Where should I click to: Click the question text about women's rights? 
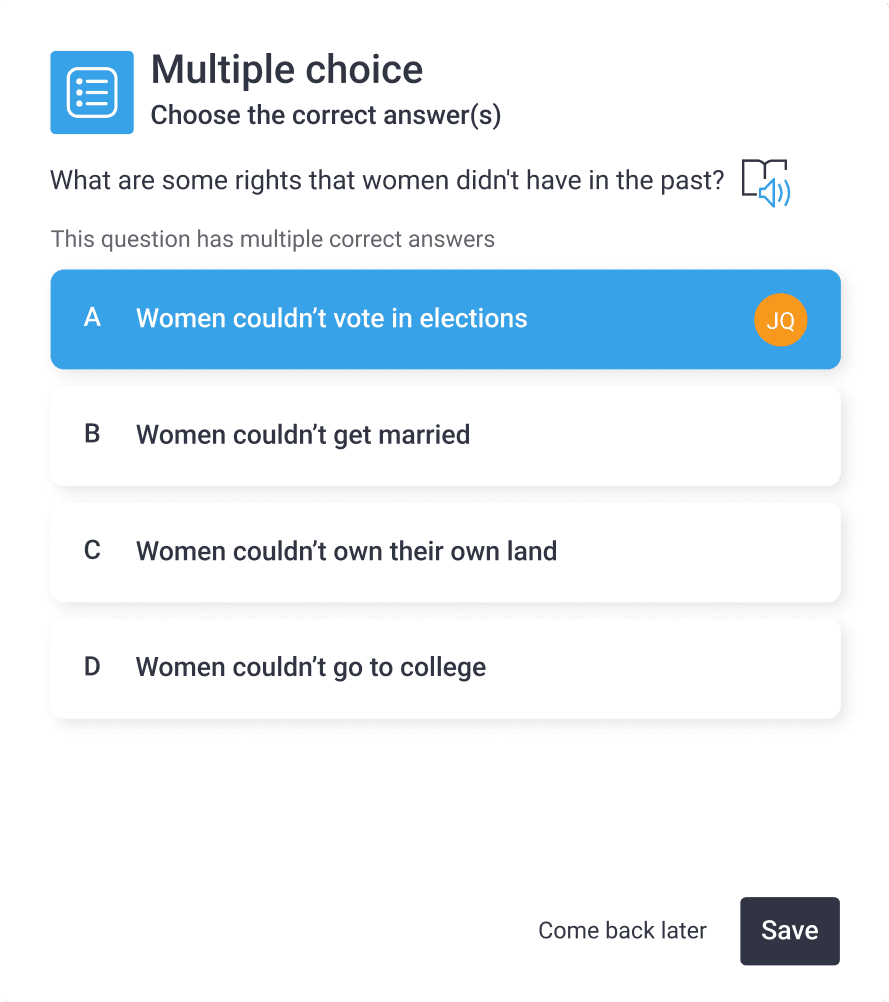[x=387, y=181]
